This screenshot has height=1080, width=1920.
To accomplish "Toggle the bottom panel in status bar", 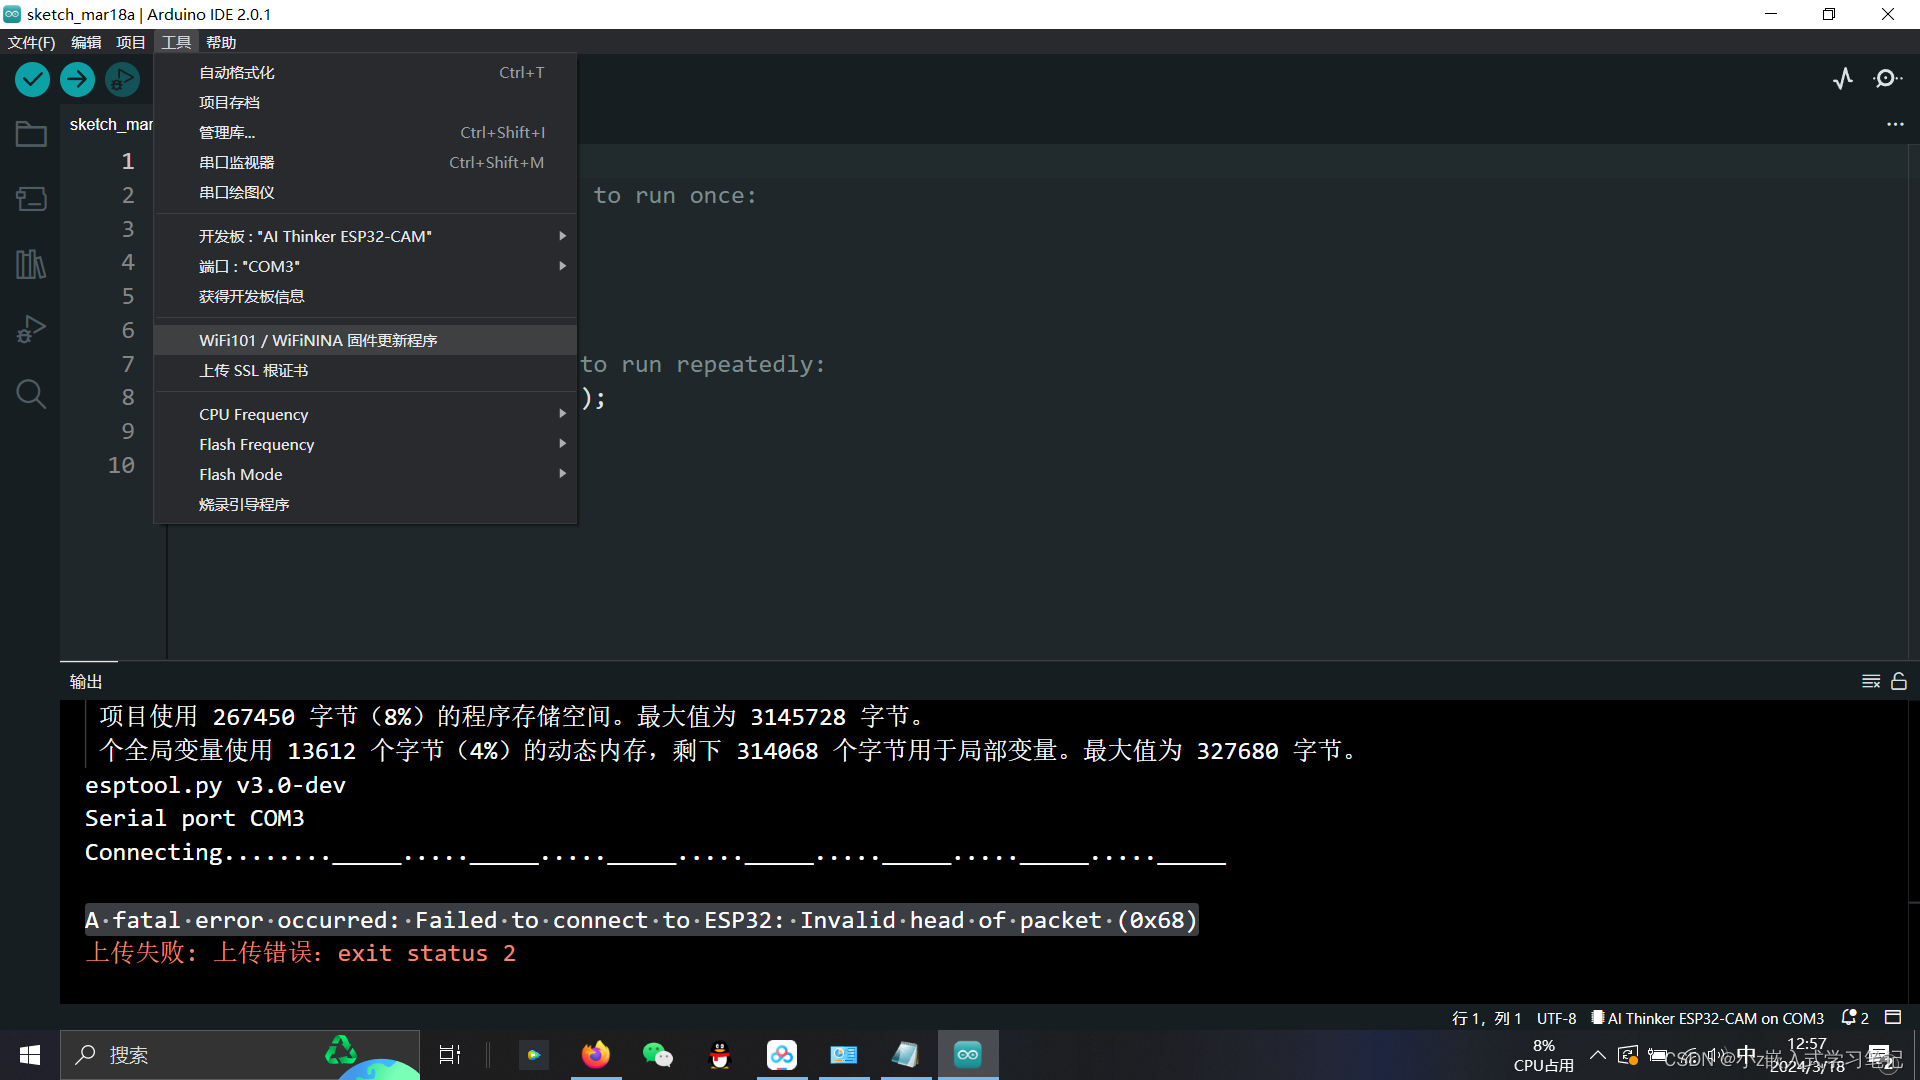I will (x=1893, y=1017).
